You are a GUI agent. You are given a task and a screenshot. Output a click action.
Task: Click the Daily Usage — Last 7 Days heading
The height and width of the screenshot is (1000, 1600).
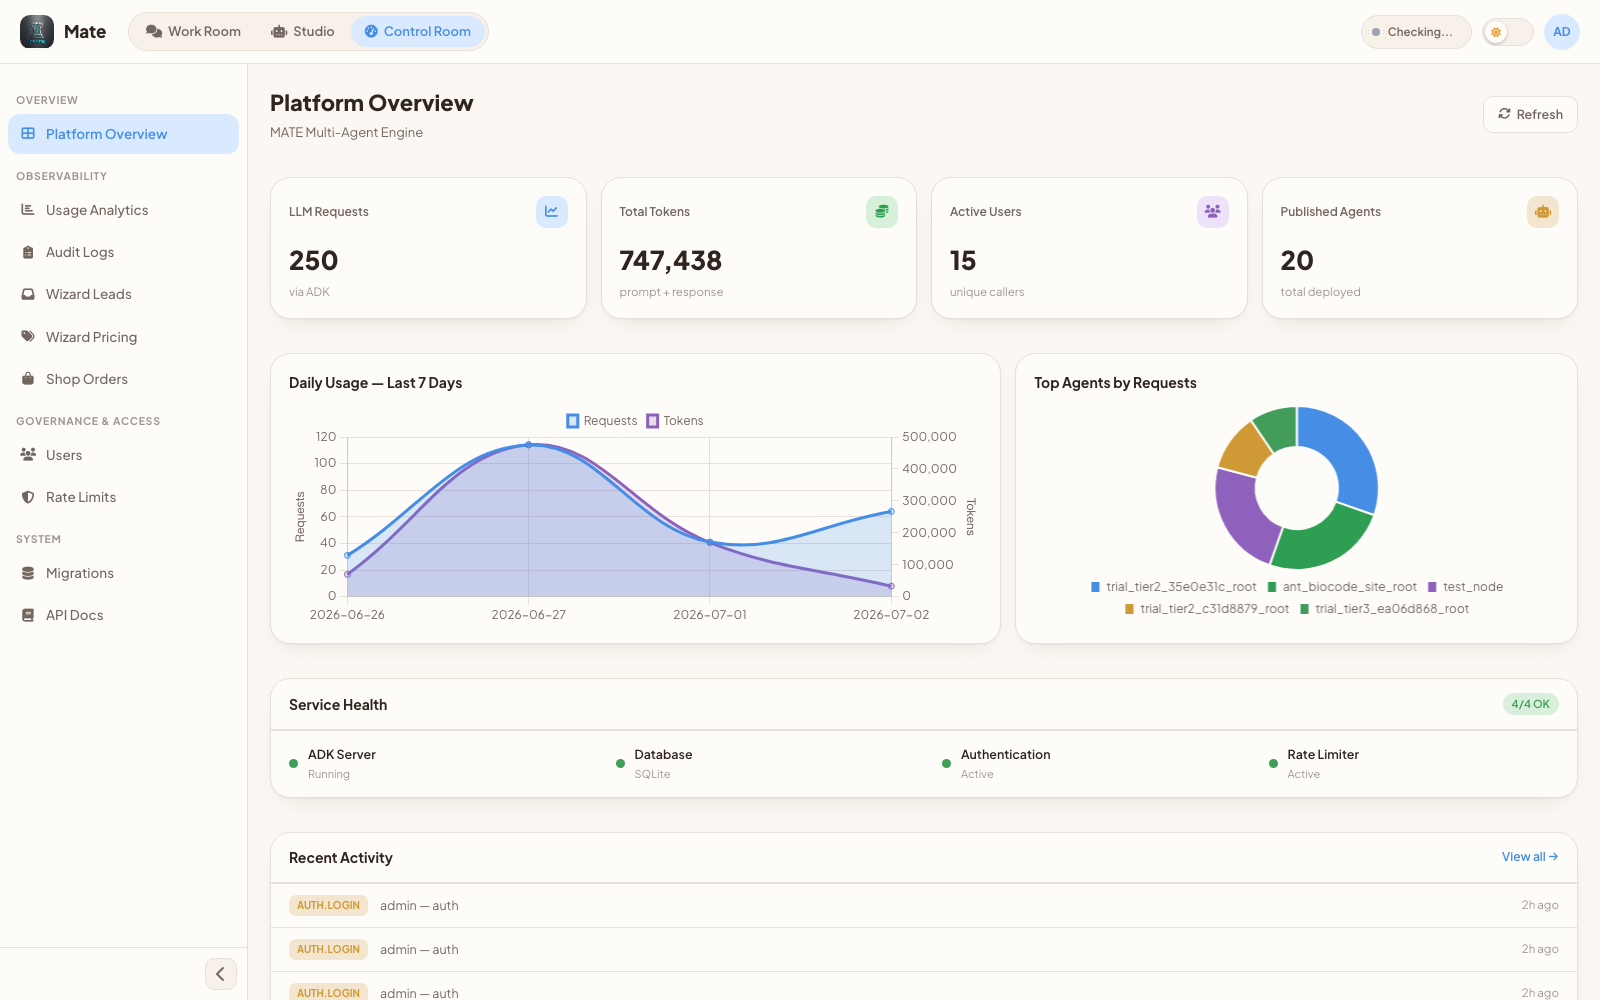pyautogui.click(x=375, y=383)
